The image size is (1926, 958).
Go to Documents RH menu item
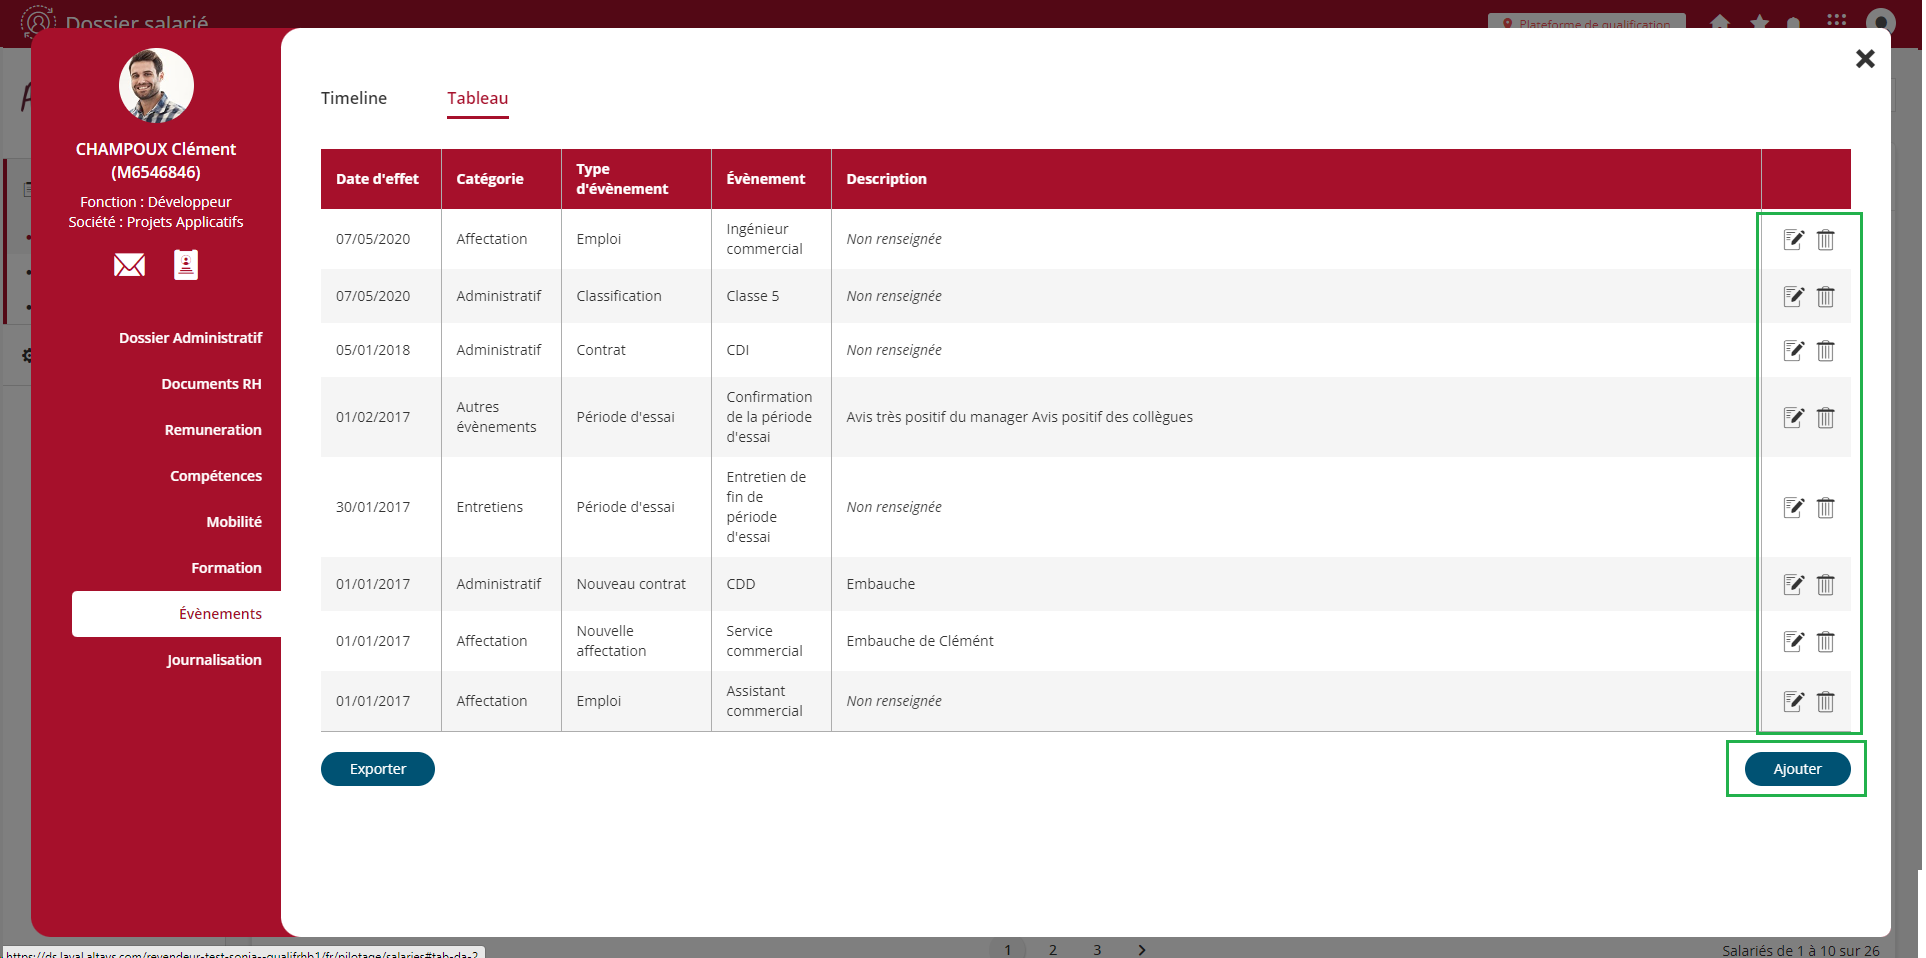(x=211, y=384)
